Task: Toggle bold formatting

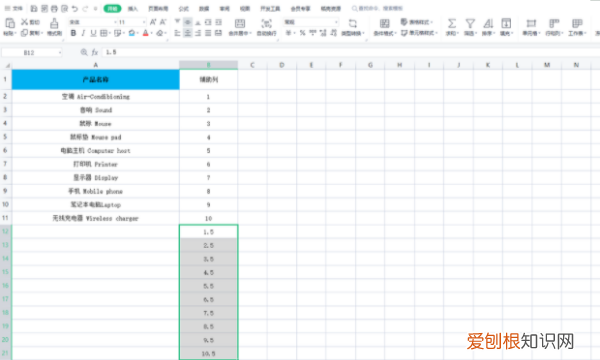Action: click(73, 33)
